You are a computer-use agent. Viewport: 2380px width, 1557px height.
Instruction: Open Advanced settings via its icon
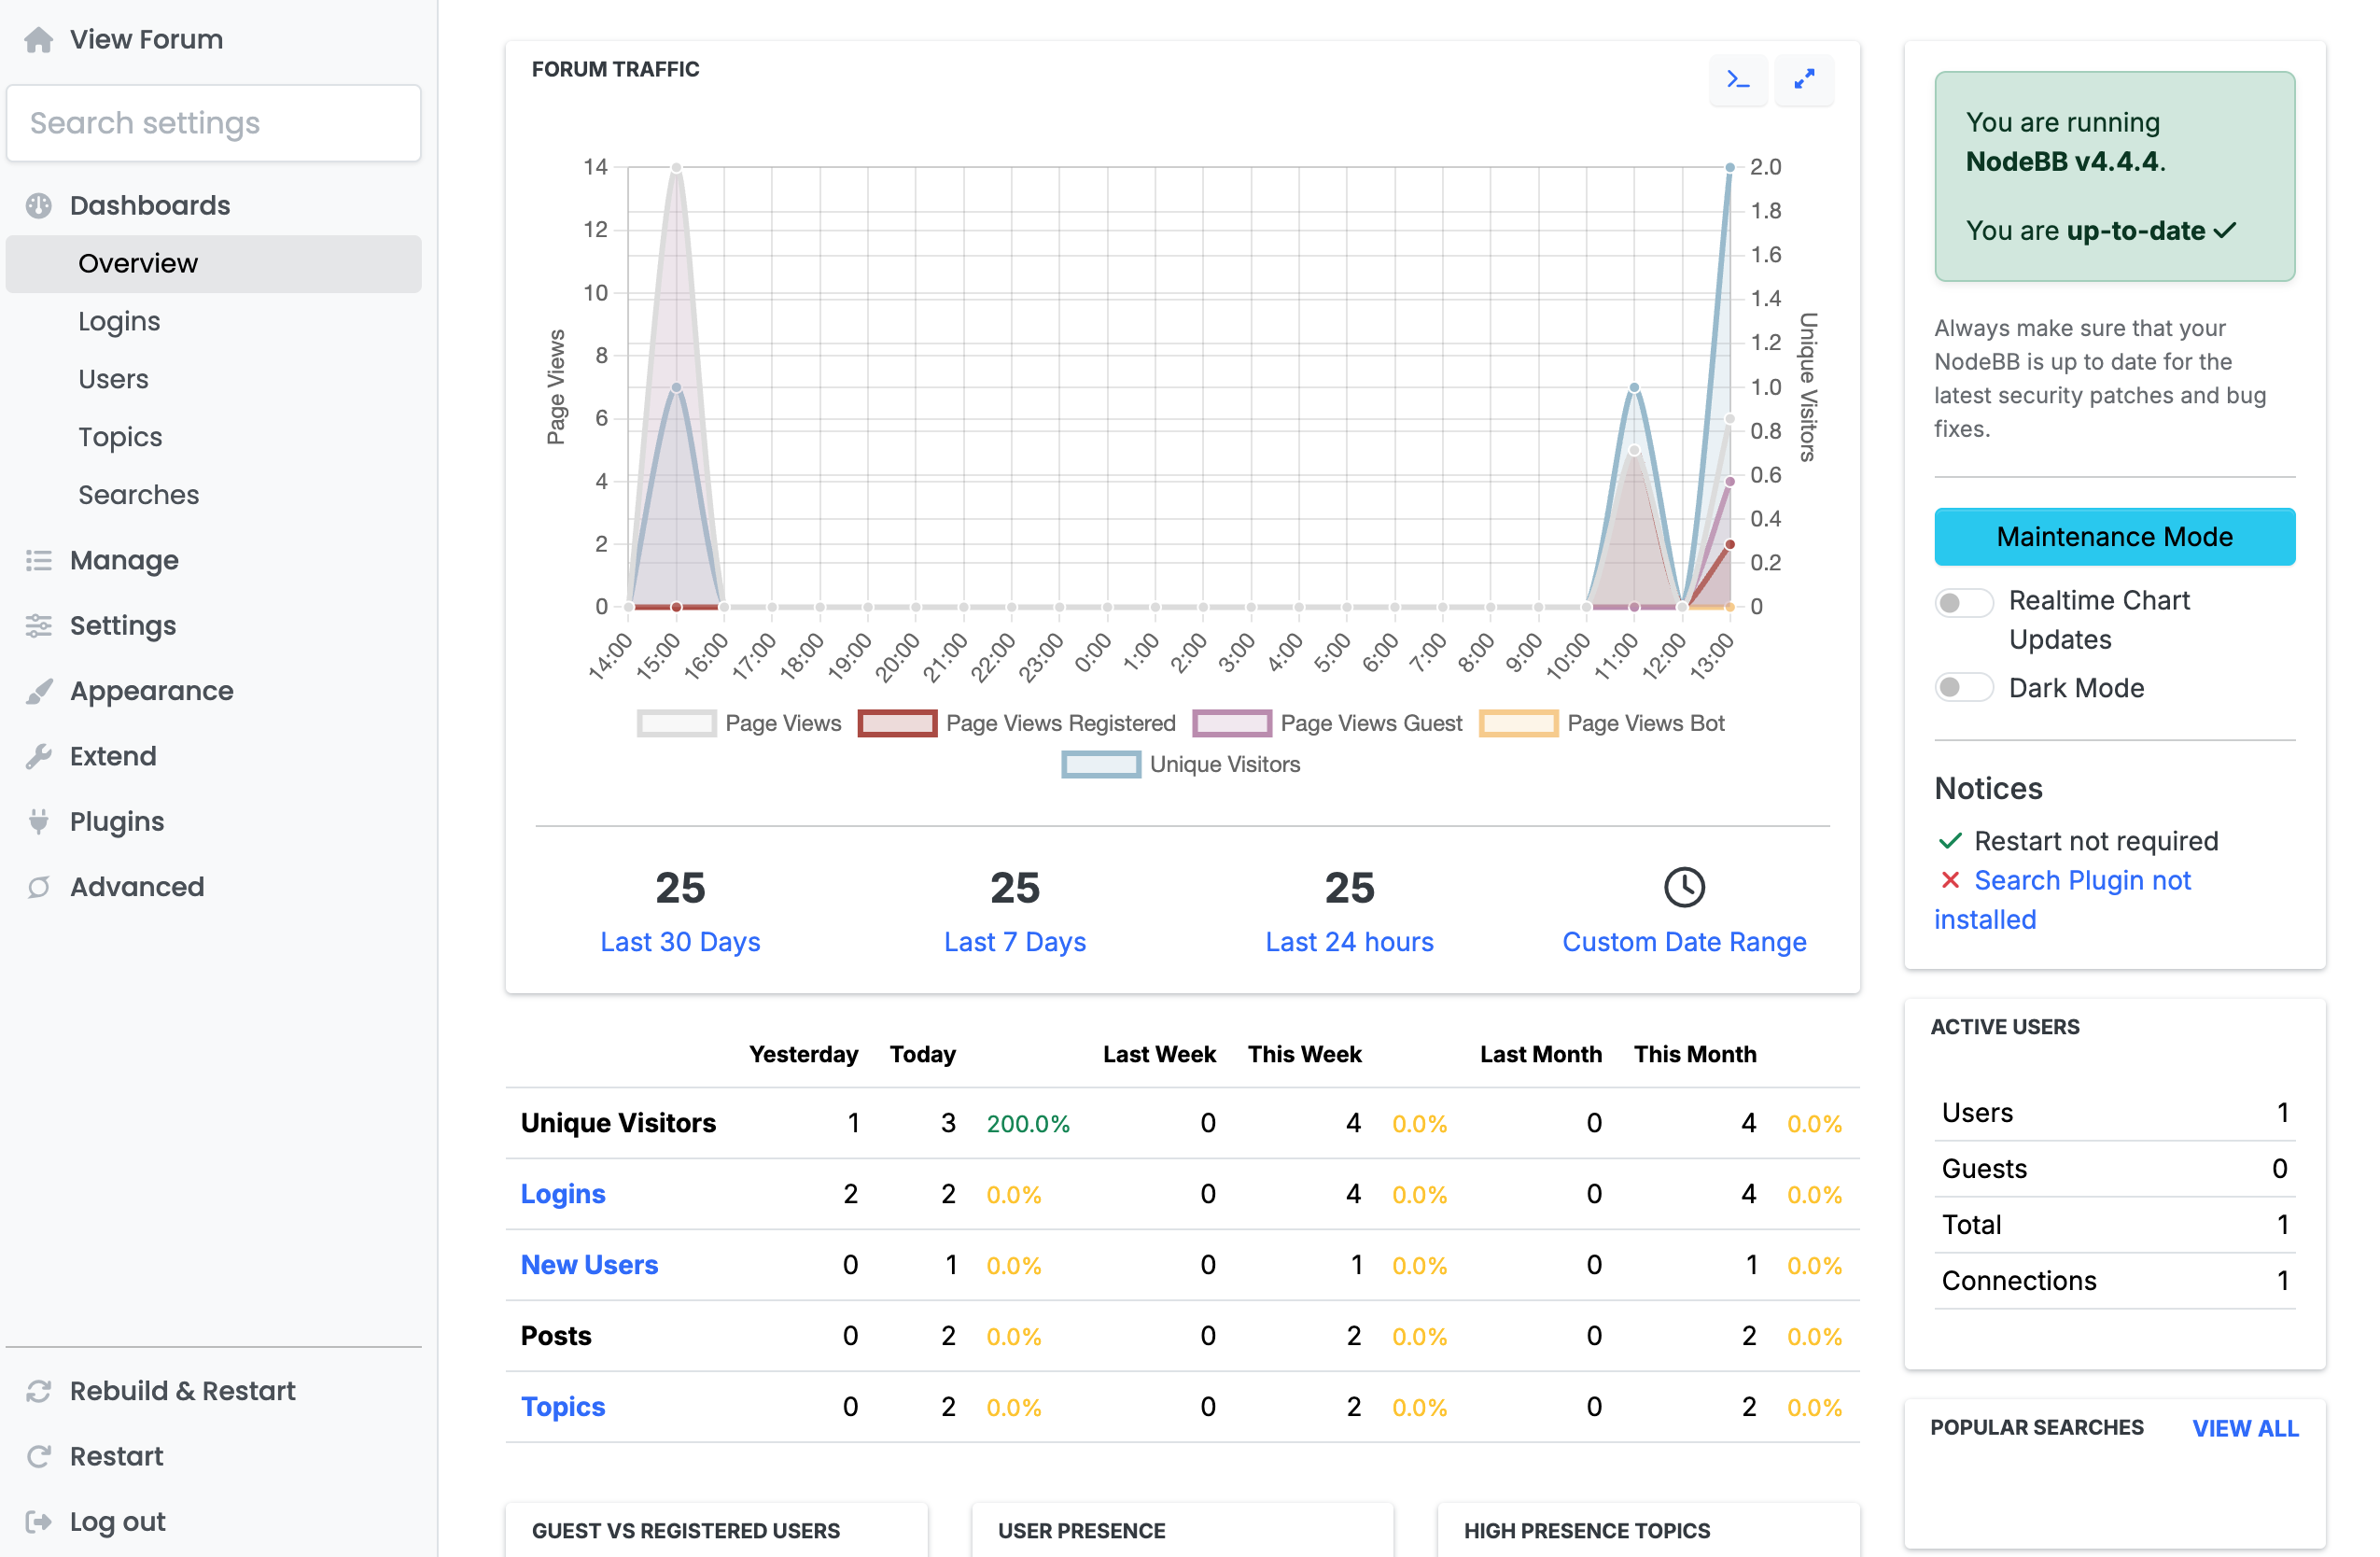click(39, 886)
